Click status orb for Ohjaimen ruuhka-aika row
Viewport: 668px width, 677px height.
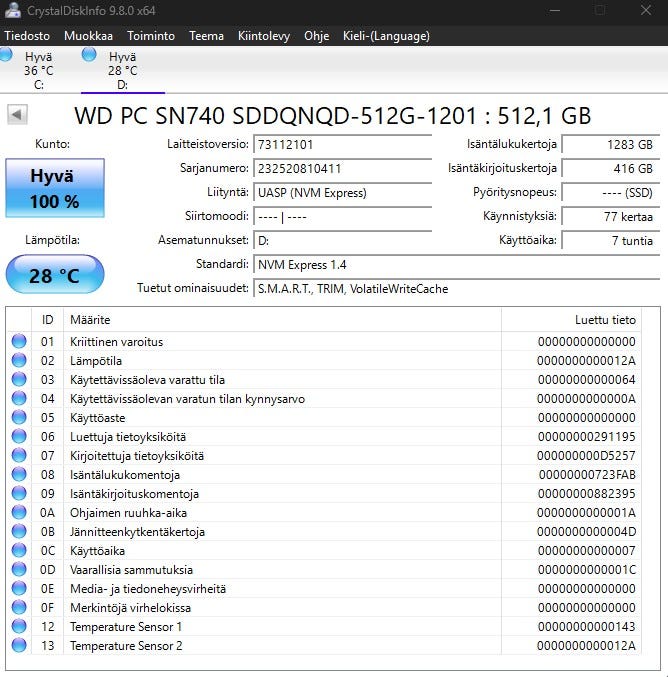pos(19,512)
